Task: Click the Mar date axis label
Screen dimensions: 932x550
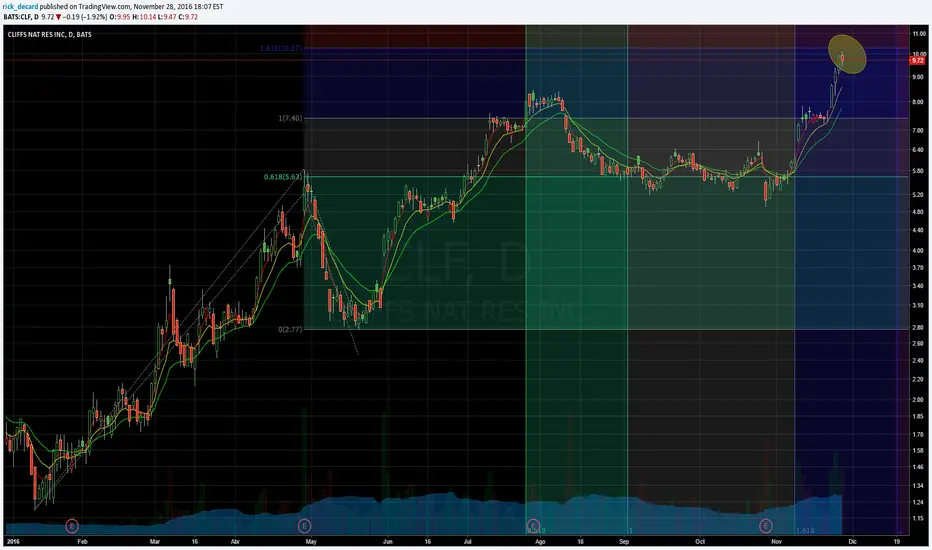Action: 155,542
